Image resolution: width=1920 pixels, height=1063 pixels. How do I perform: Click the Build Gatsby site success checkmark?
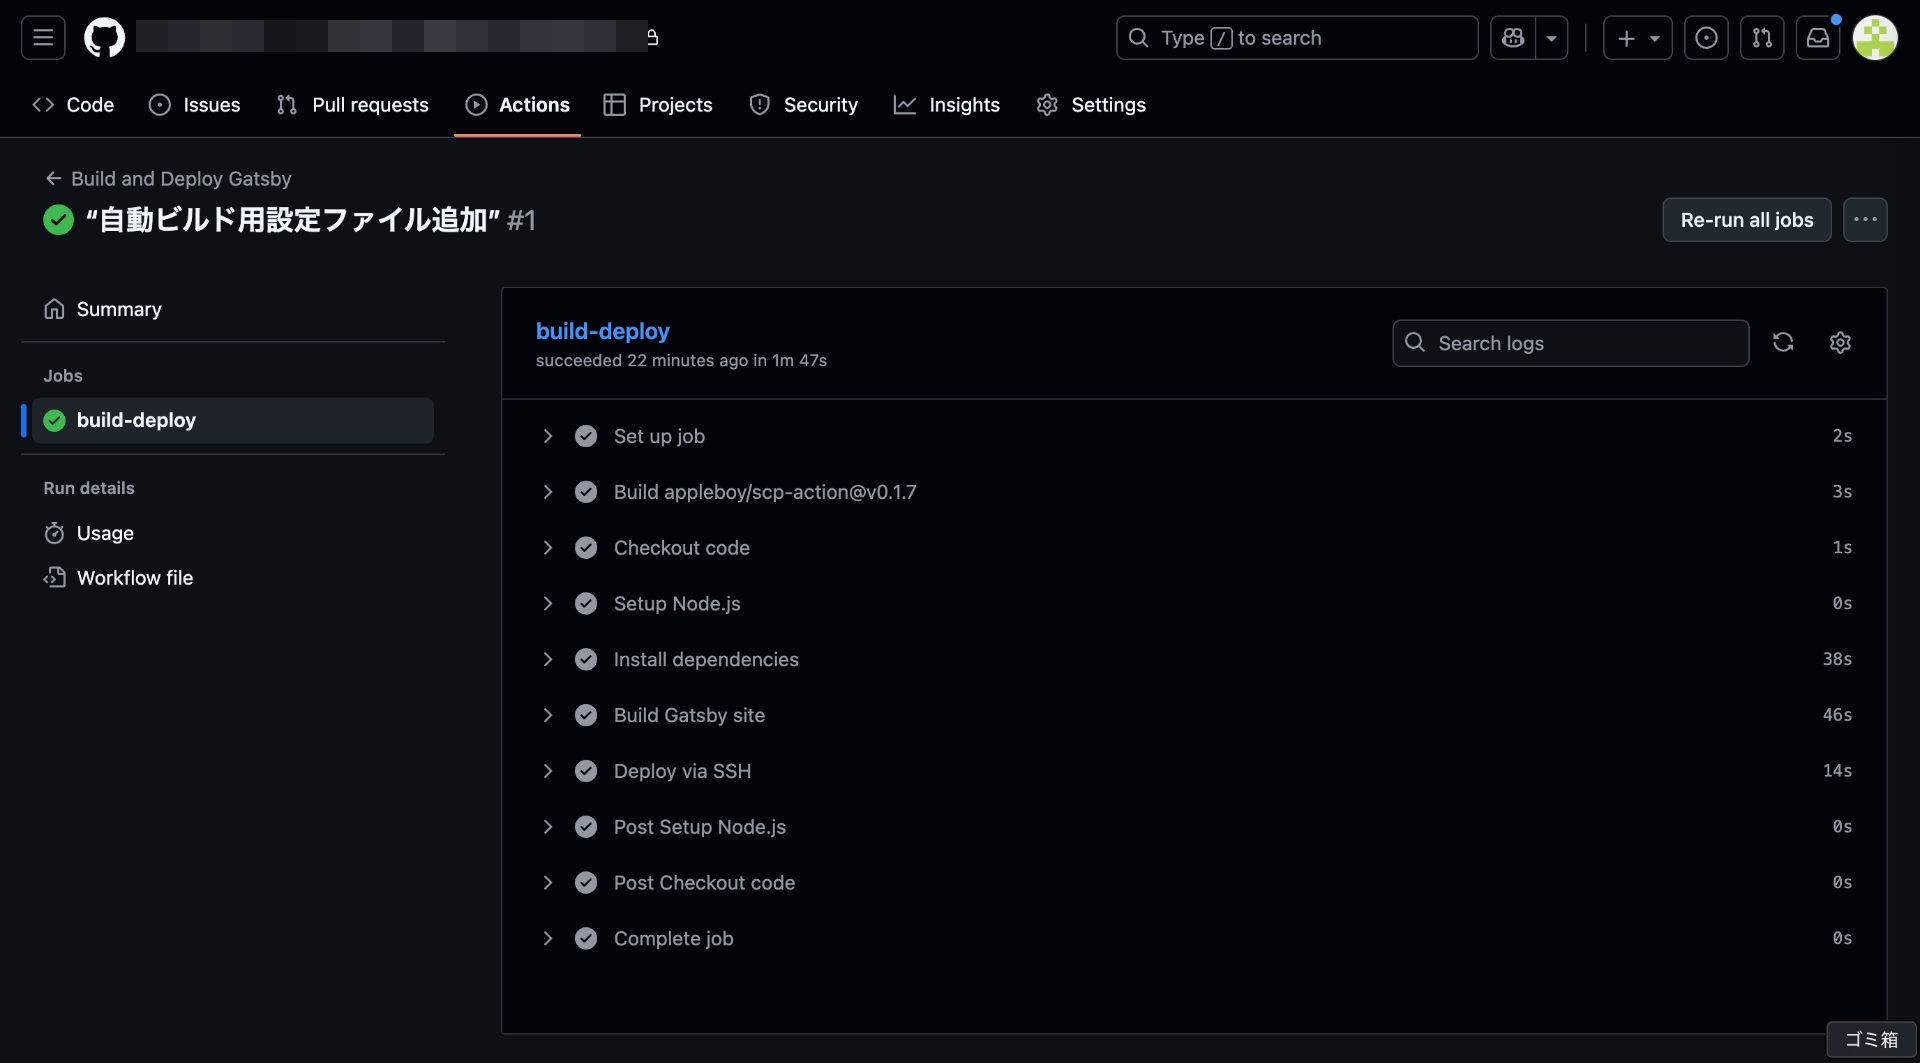click(586, 716)
